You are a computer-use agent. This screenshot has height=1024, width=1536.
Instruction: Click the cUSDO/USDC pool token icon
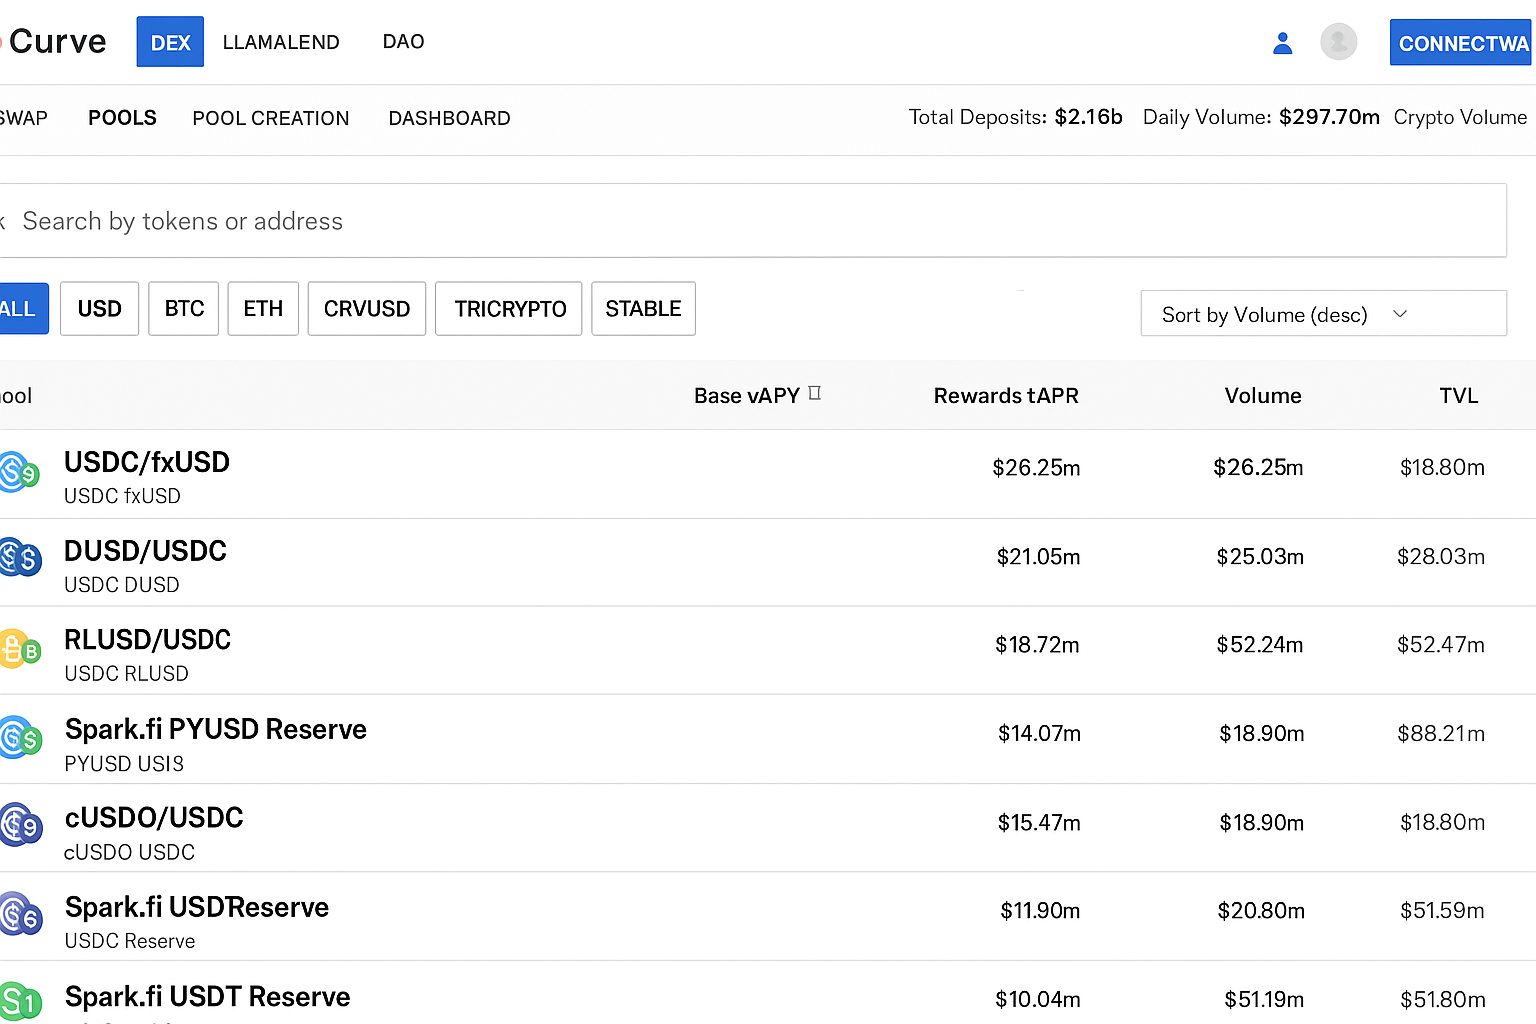(20, 825)
